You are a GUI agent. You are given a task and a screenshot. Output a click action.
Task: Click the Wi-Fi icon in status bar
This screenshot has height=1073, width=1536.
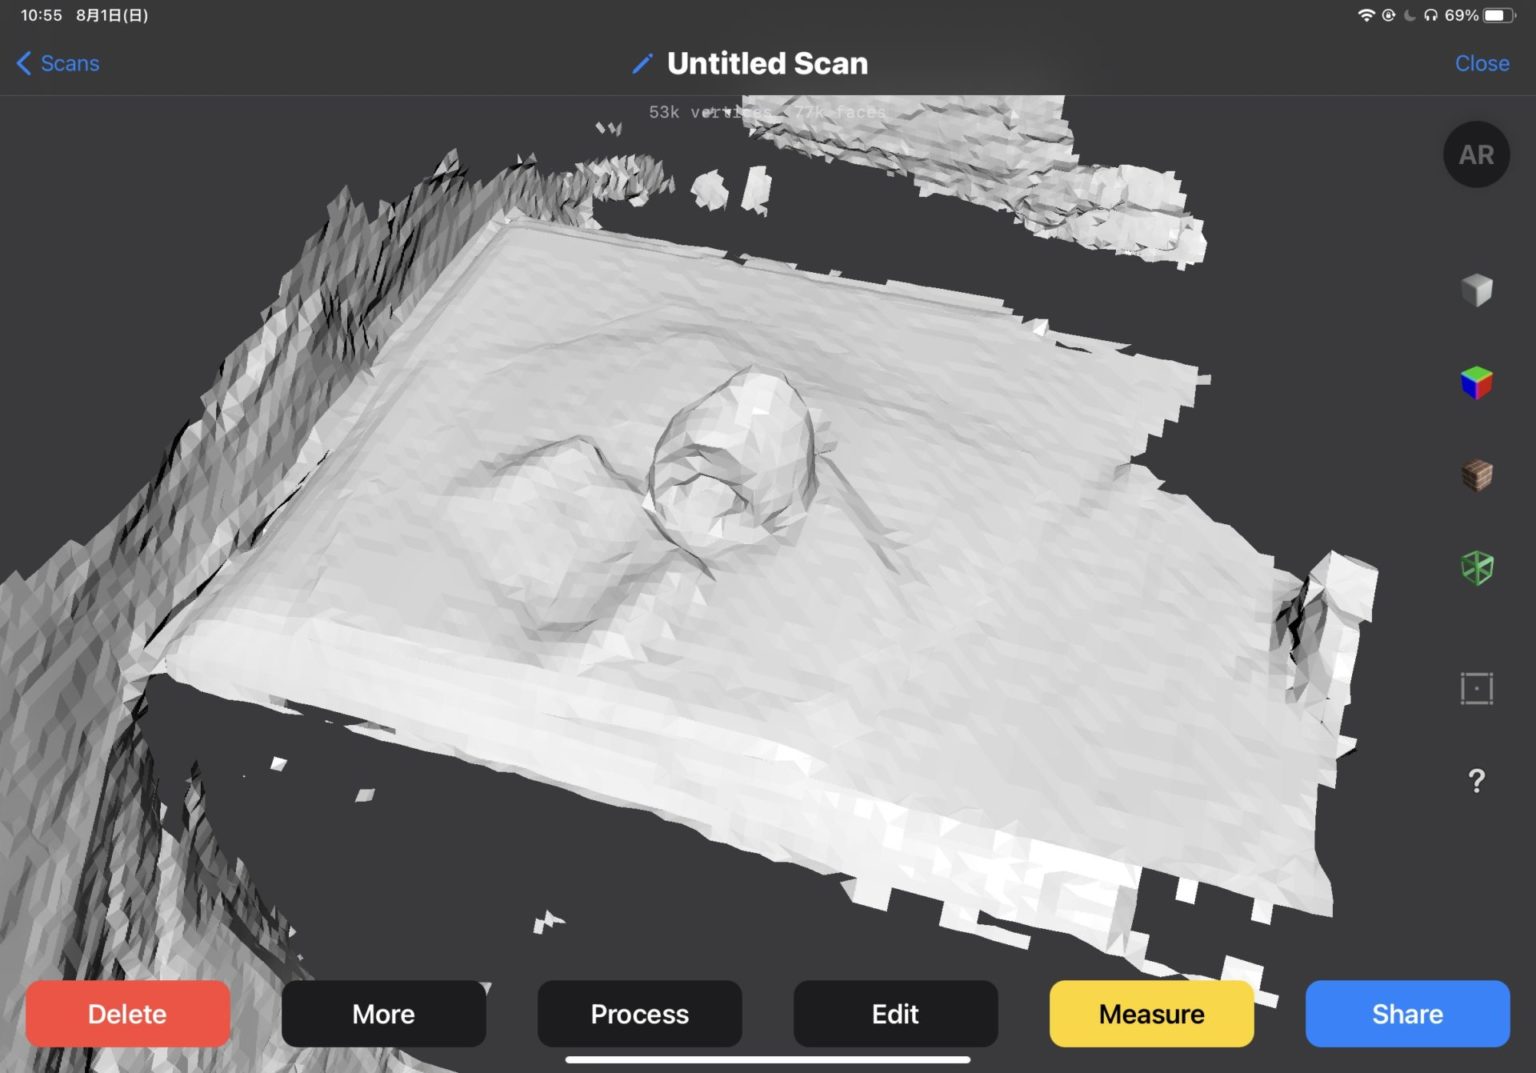coord(1366,15)
